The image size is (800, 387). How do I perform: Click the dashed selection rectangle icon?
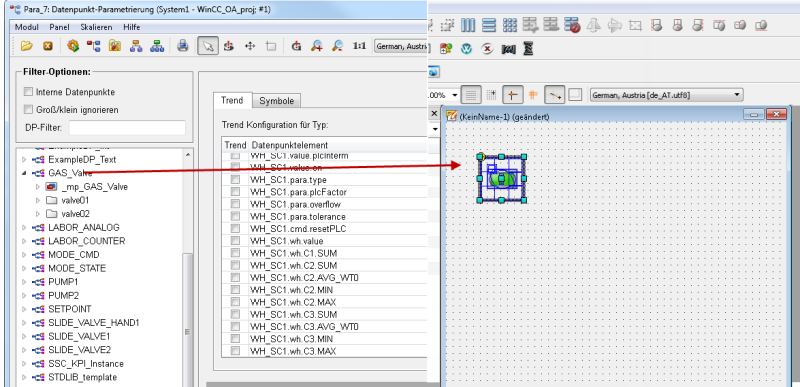(x=447, y=25)
